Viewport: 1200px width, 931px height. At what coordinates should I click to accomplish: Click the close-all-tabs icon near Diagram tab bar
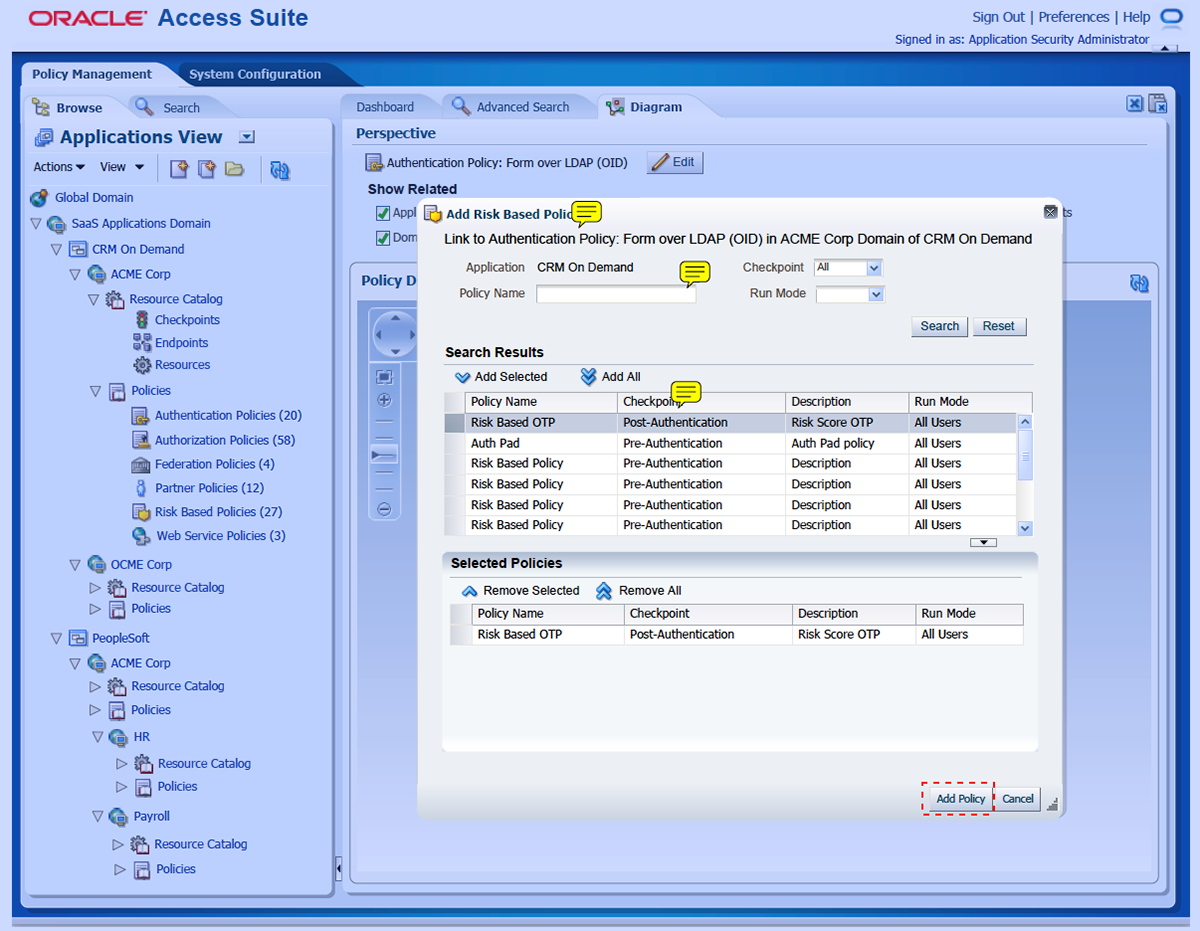(x=1157, y=104)
